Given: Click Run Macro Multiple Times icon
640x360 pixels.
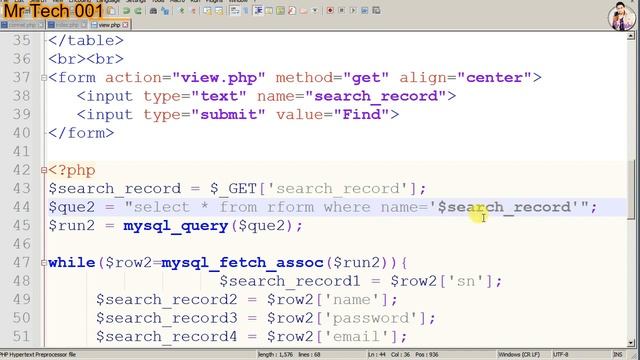Looking at the screenshot, I should pos(364,11).
